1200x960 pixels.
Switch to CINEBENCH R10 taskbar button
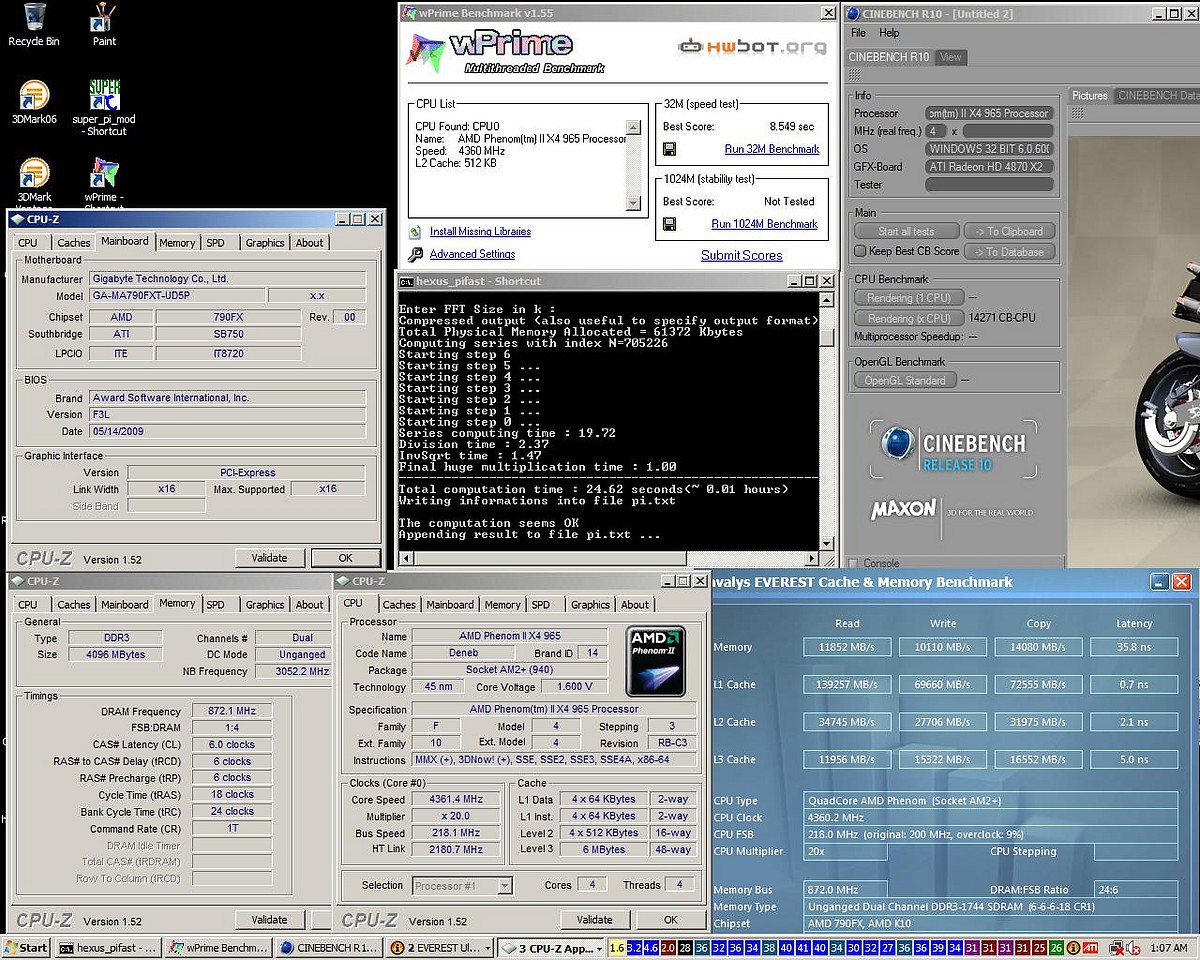(328, 947)
